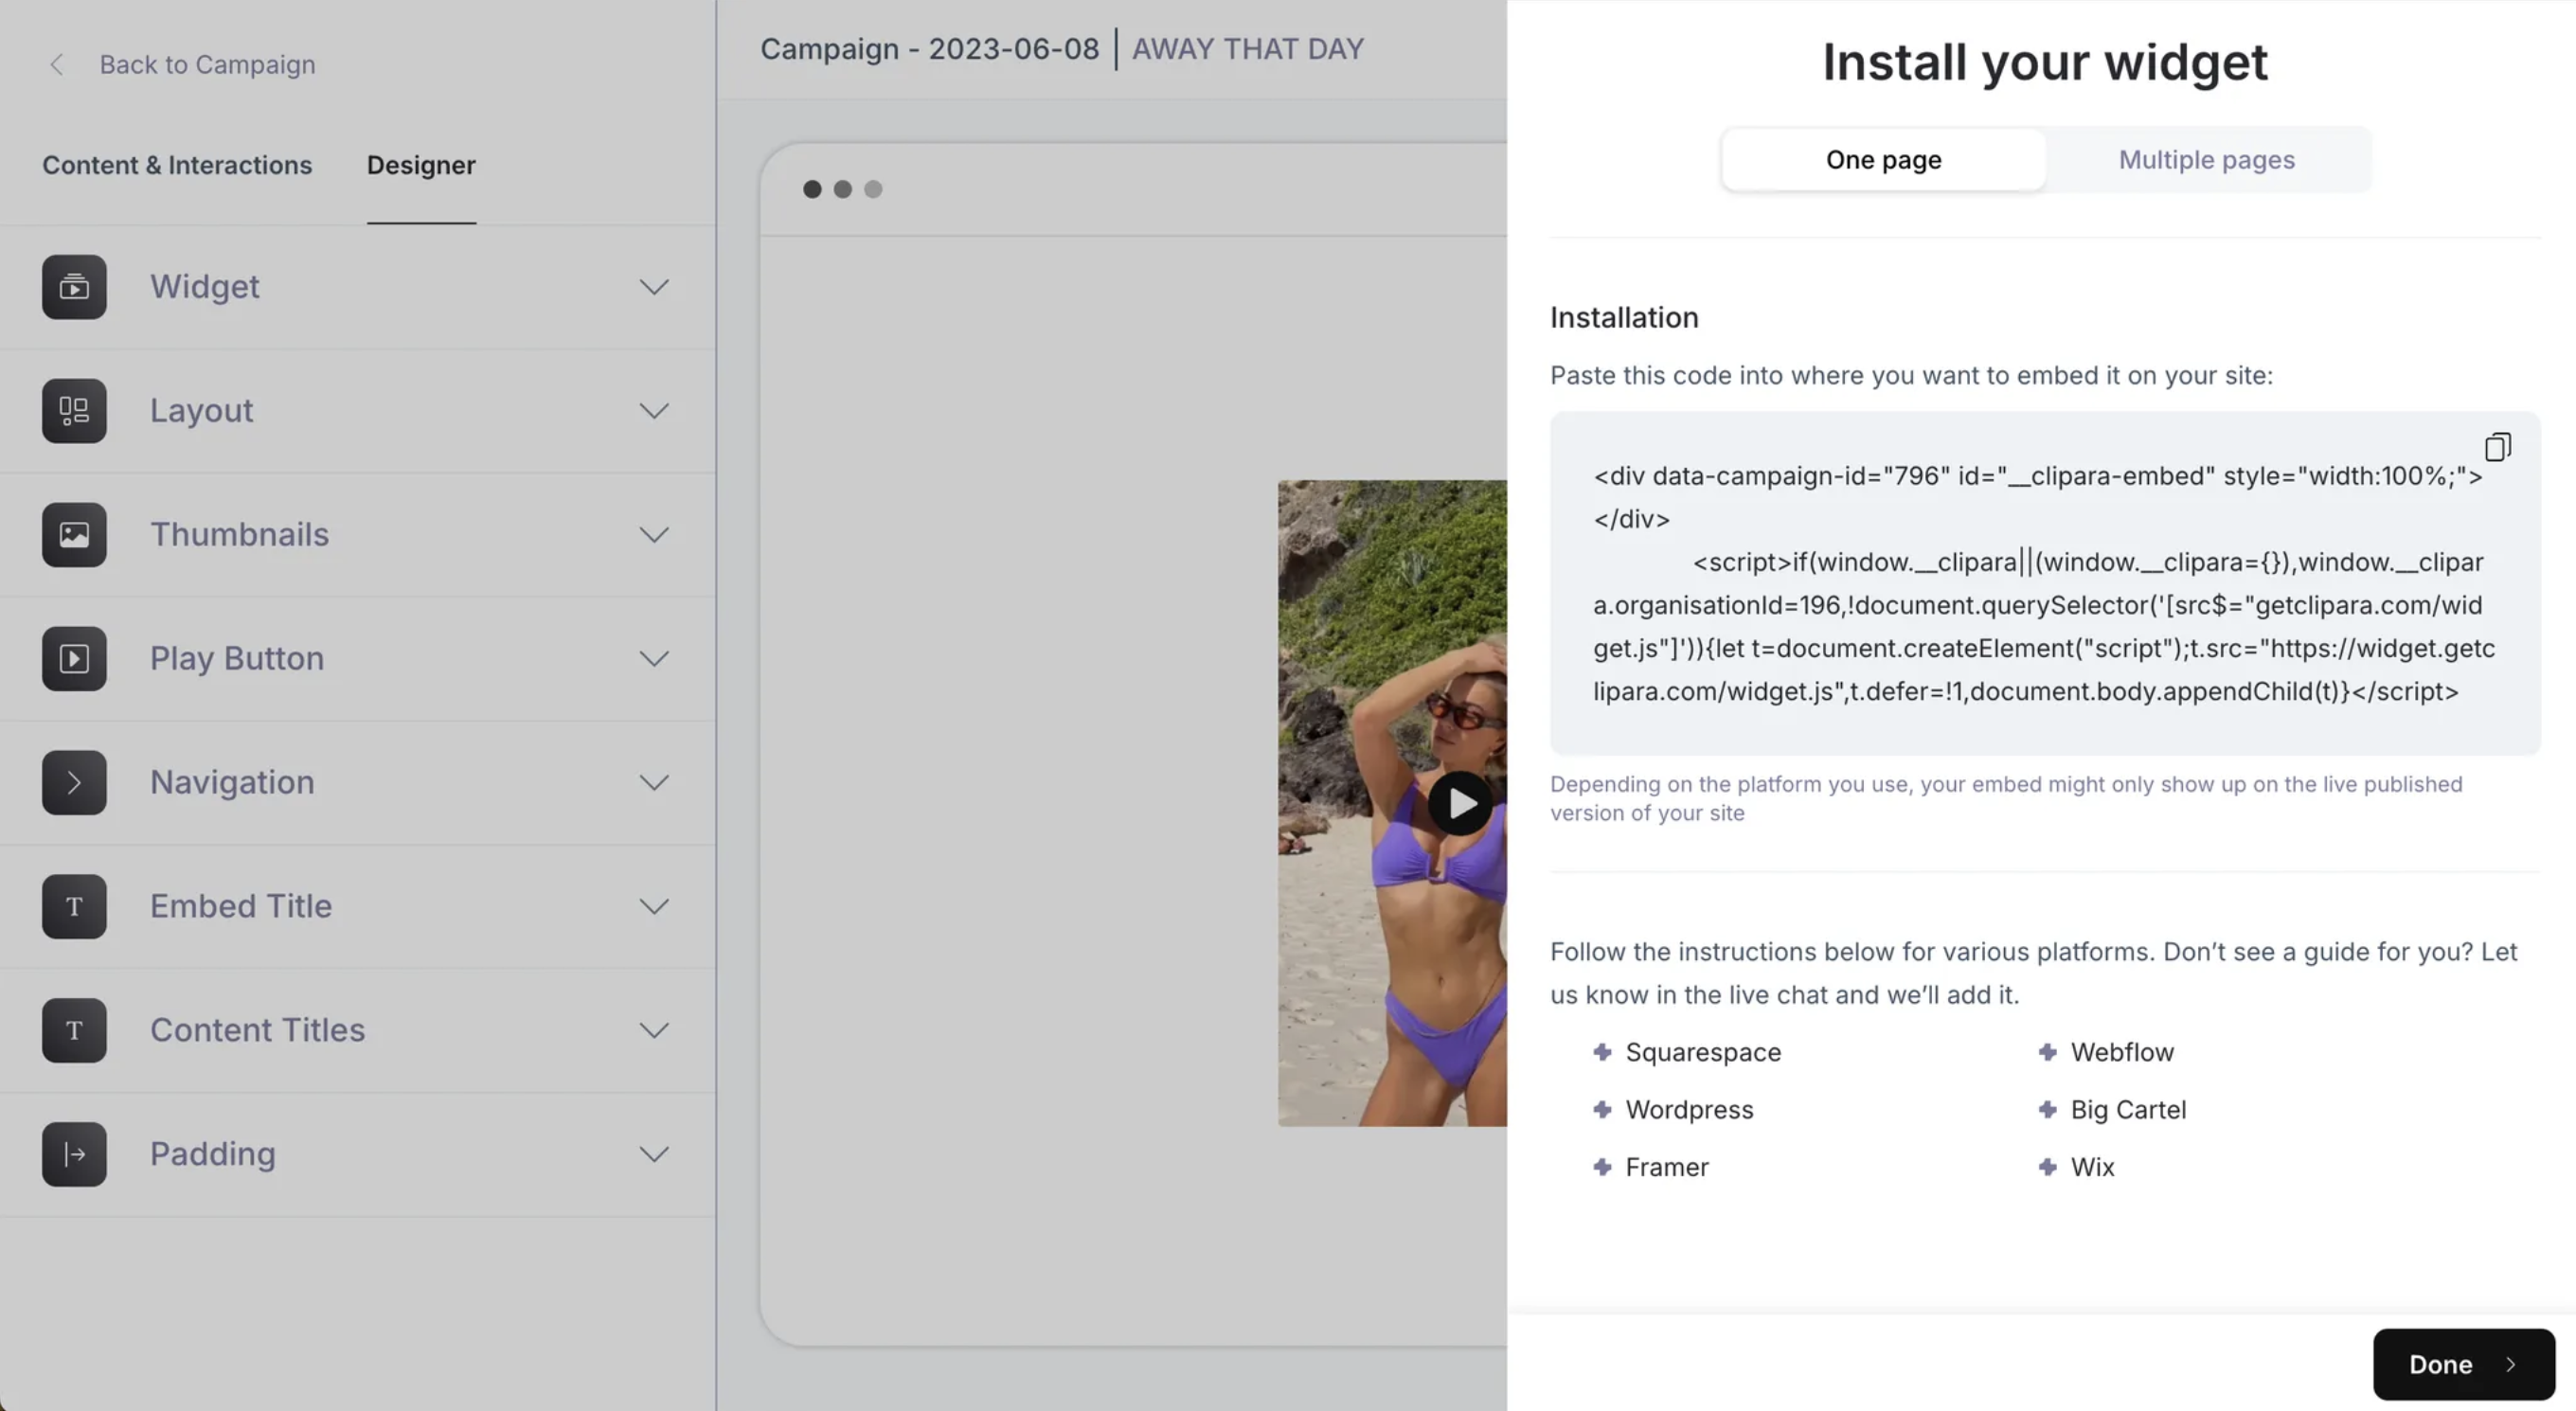2576x1411 pixels.
Task: Click the Navigation arrow icon
Action: point(74,783)
